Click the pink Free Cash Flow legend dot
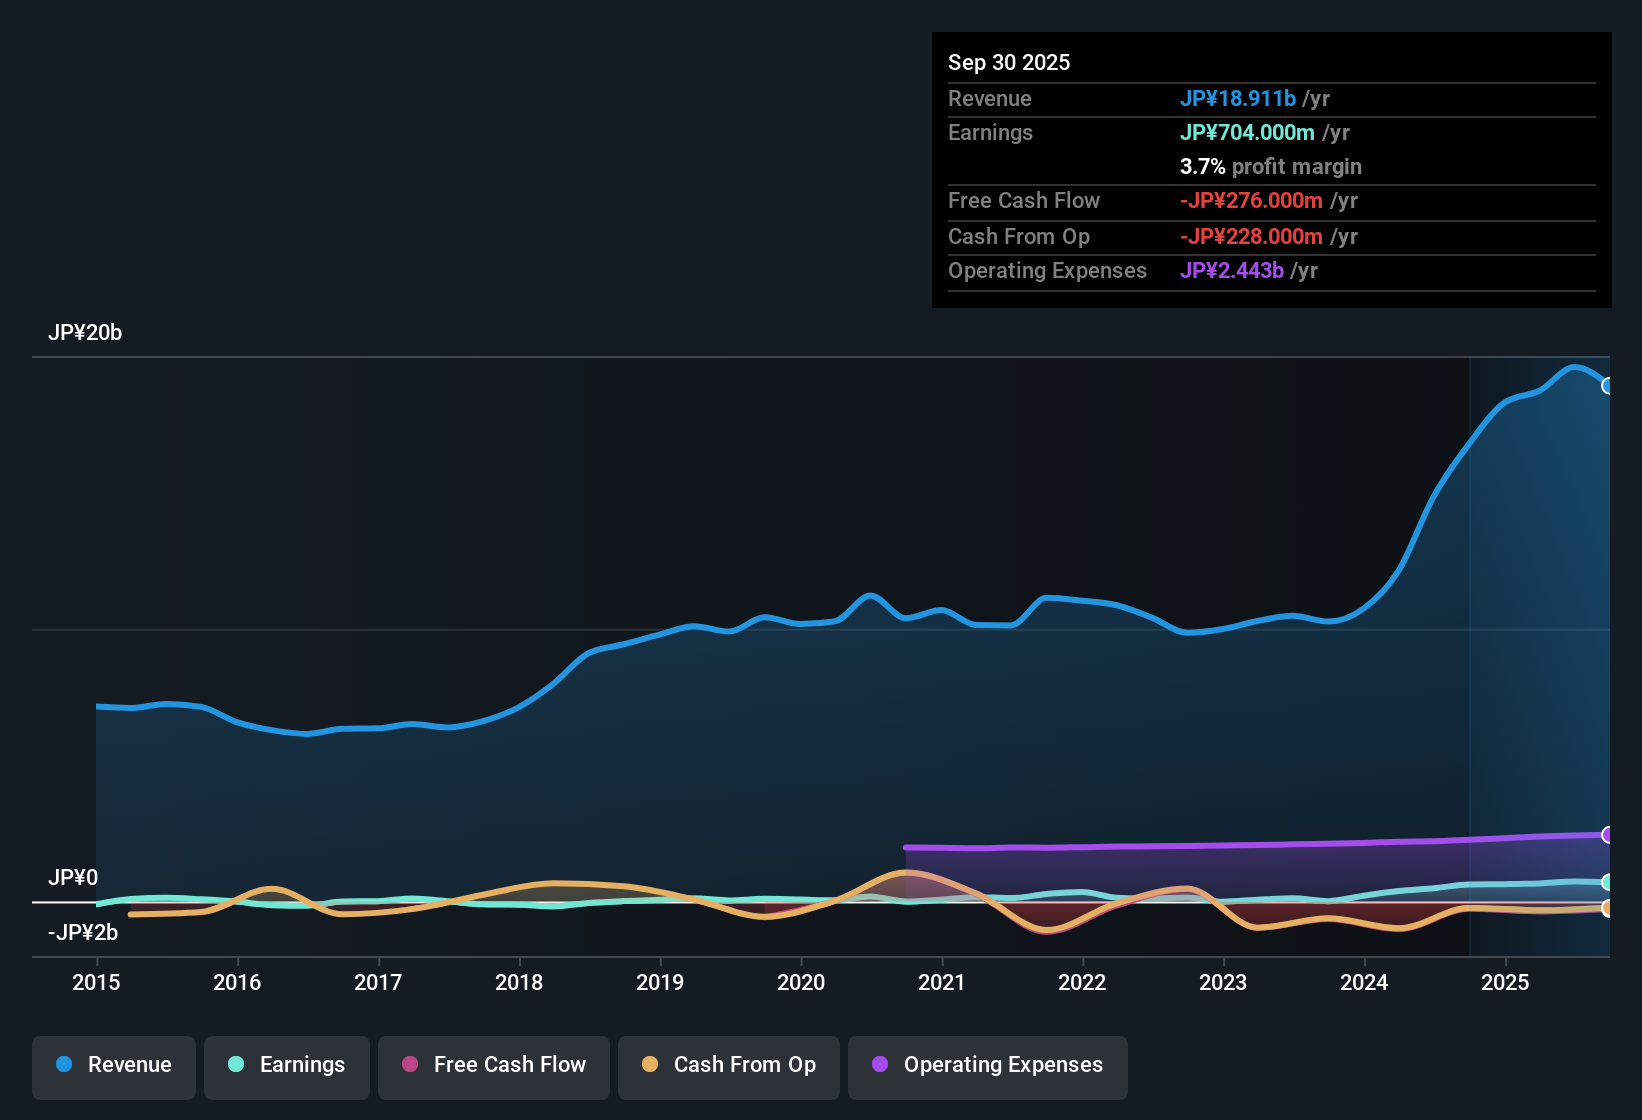The width and height of the screenshot is (1642, 1120). pos(410,1065)
